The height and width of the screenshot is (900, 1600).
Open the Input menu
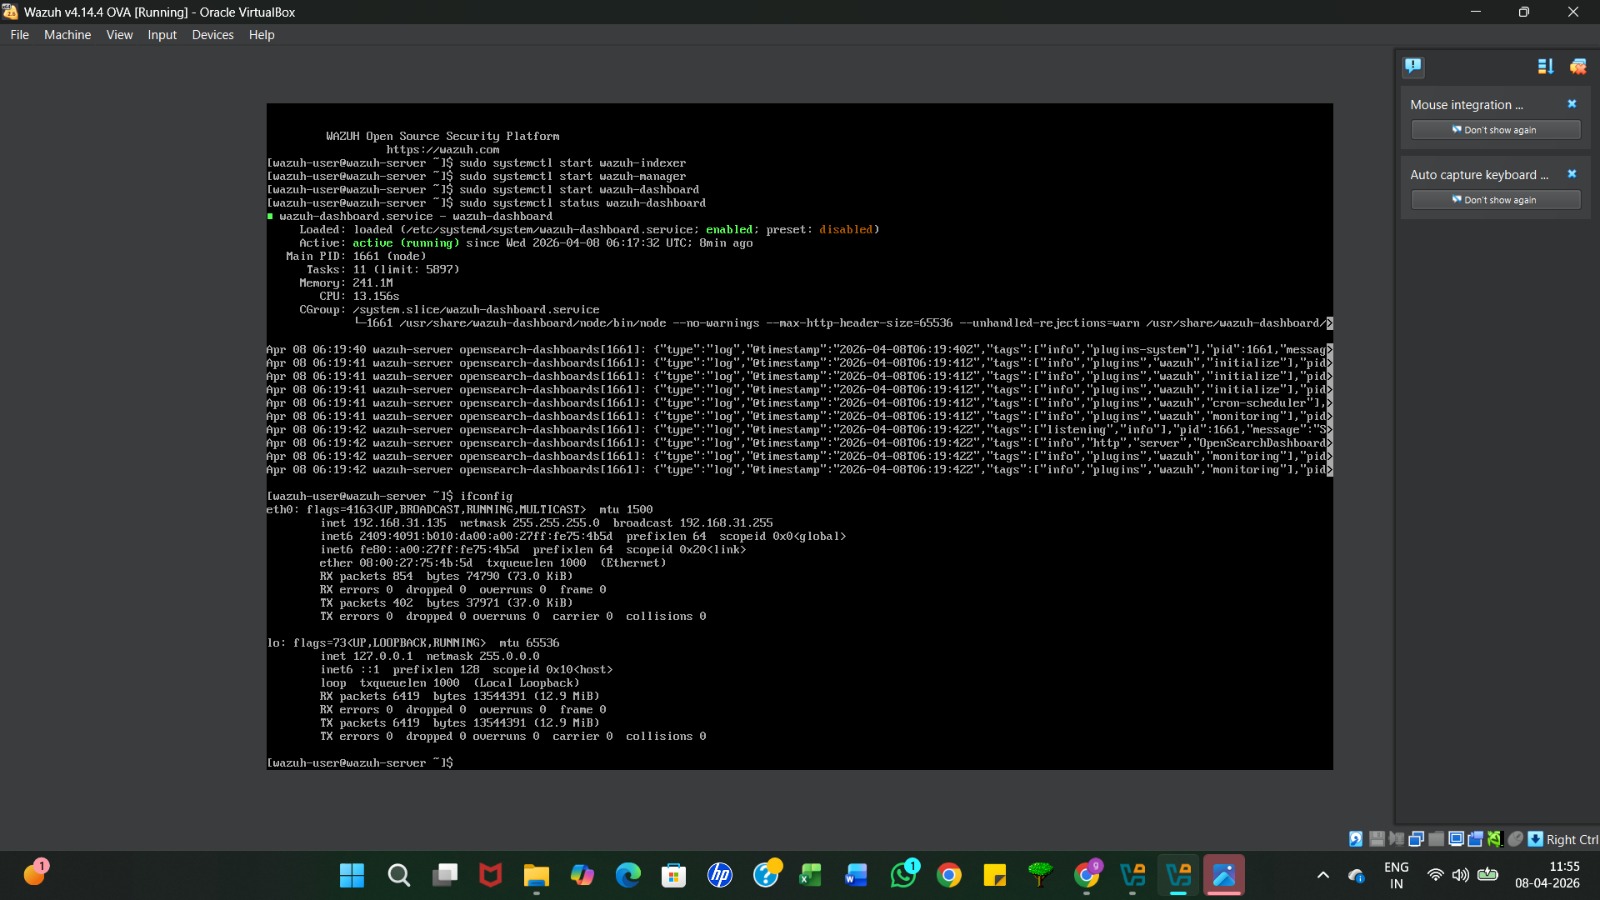(162, 35)
